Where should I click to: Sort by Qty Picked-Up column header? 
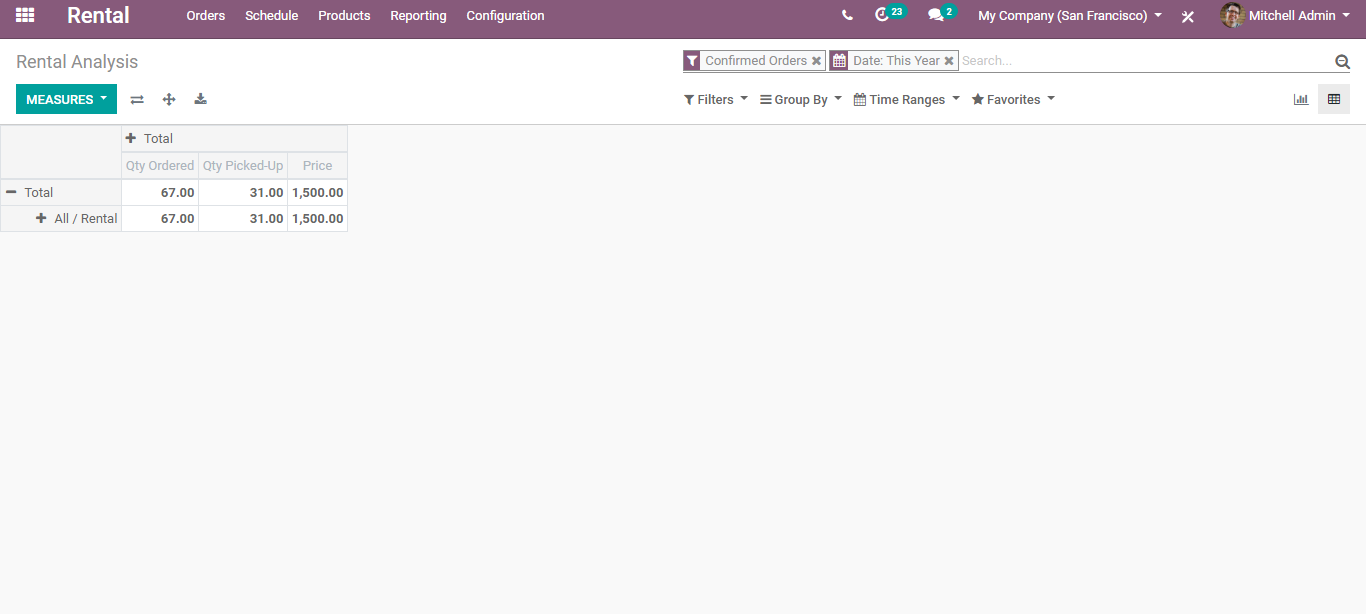click(x=243, y=166)
